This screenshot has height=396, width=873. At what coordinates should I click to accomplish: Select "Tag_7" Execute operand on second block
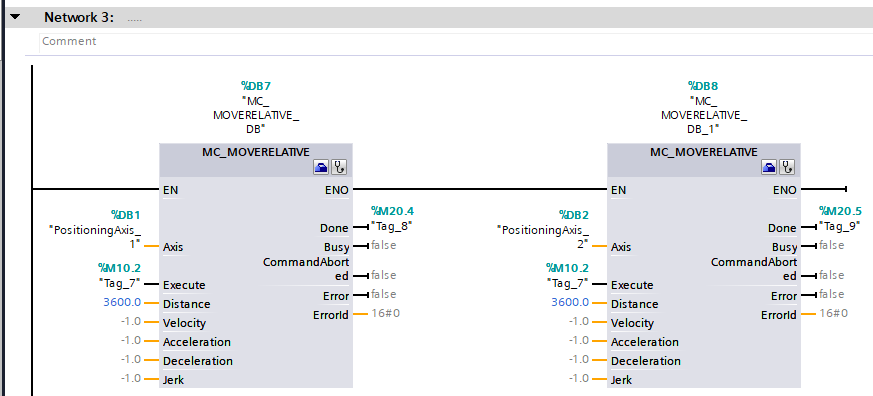pos(567,282)
